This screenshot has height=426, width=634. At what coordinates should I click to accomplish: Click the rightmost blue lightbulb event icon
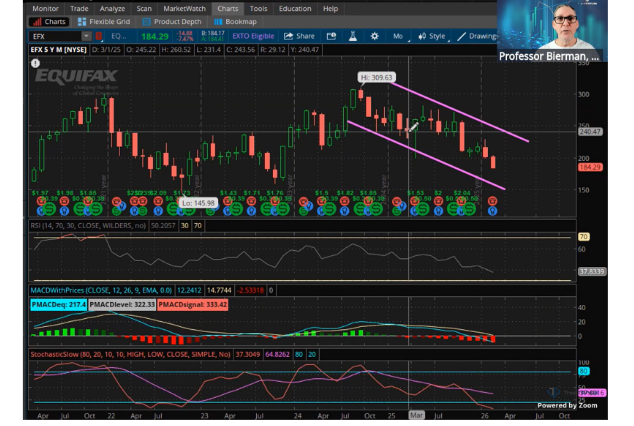point(492,211)
